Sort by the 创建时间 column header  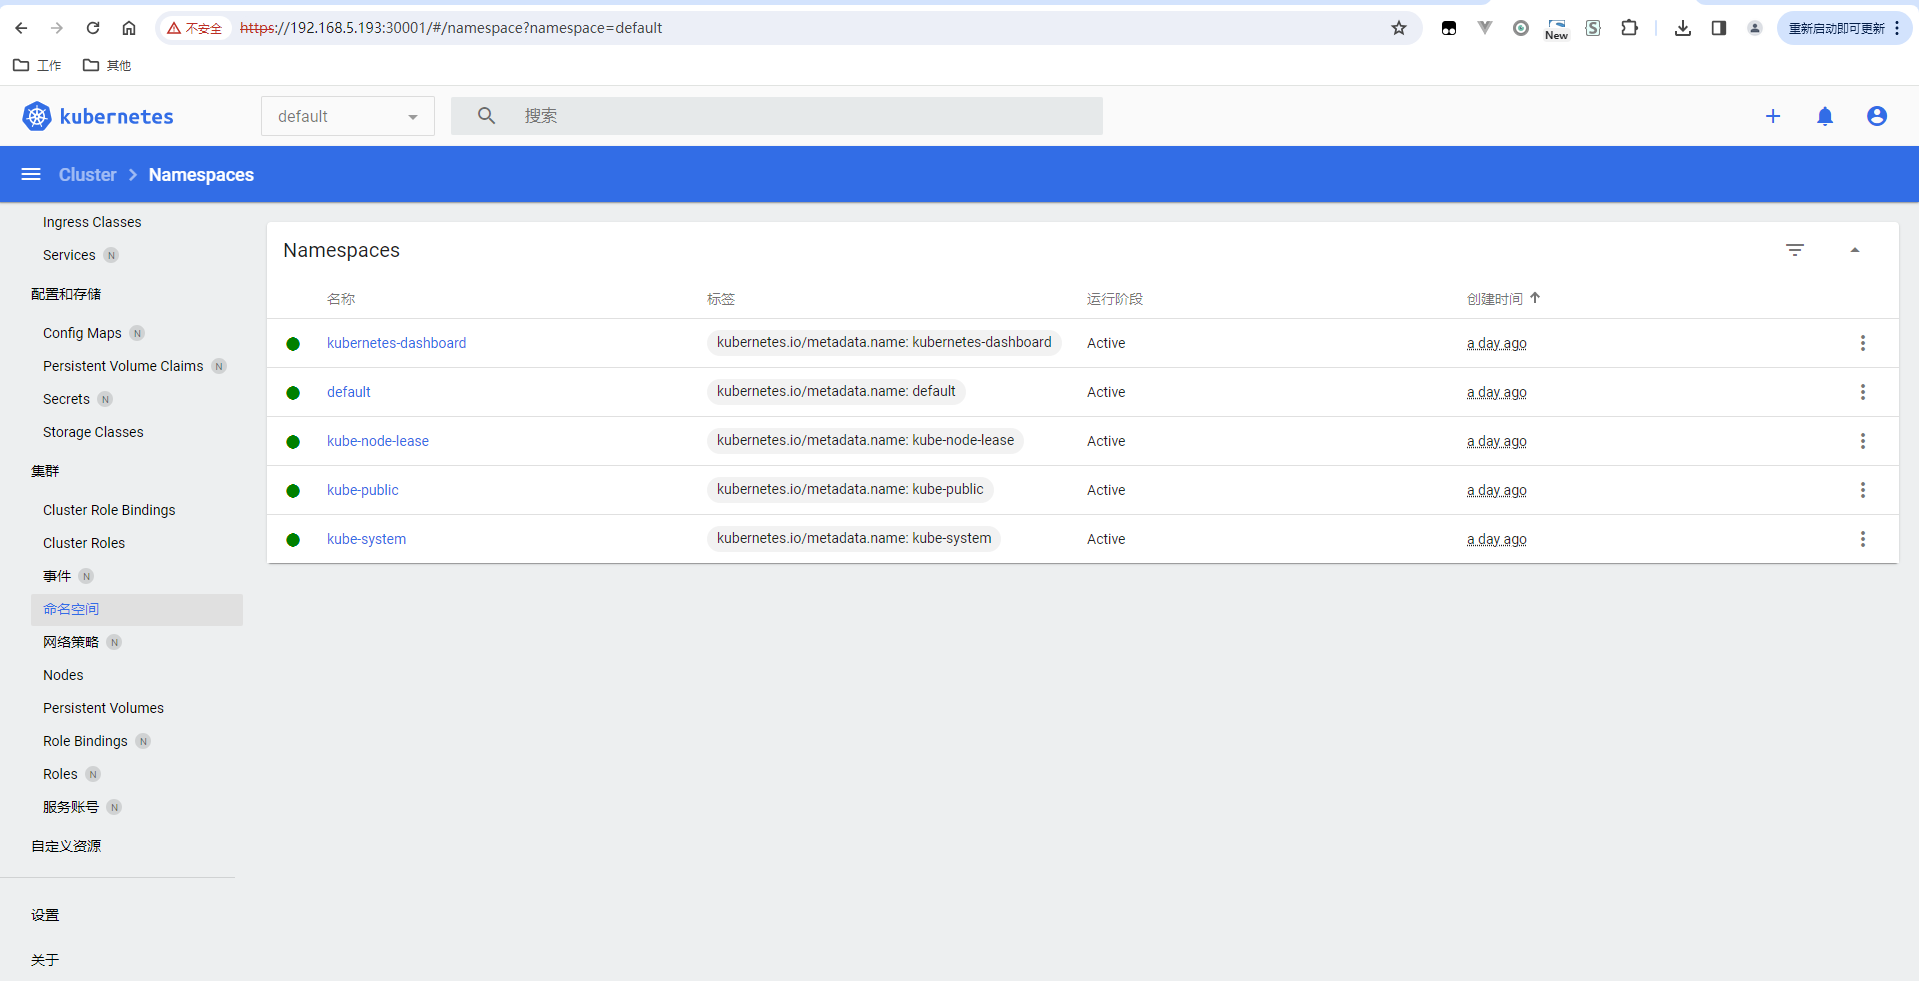(x=1495, y=299)
